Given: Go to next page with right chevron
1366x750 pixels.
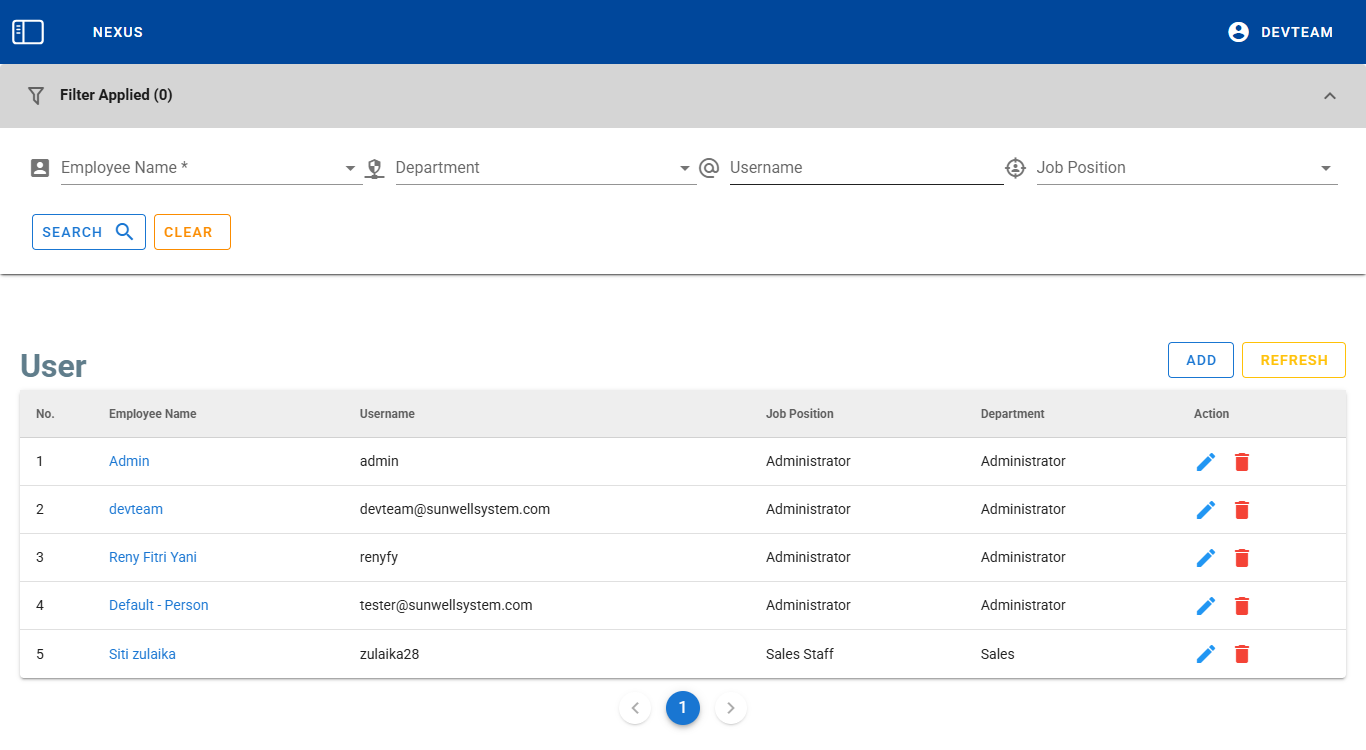Looking at the screenshot, I should click(x=731, y=708).
